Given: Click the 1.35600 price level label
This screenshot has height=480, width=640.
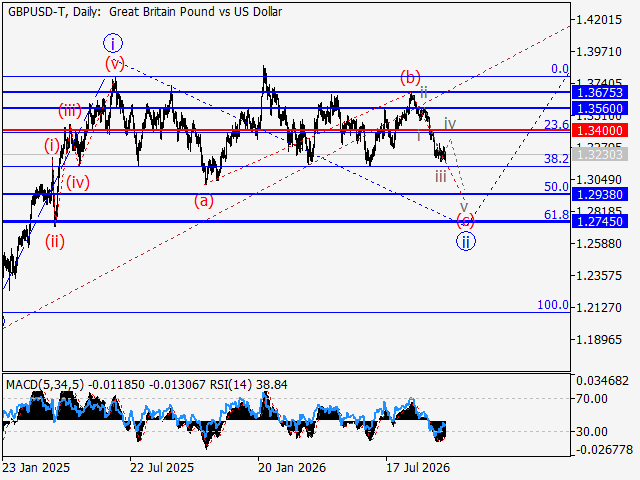Looking at the screenshot, I should [x=600, y=109].
